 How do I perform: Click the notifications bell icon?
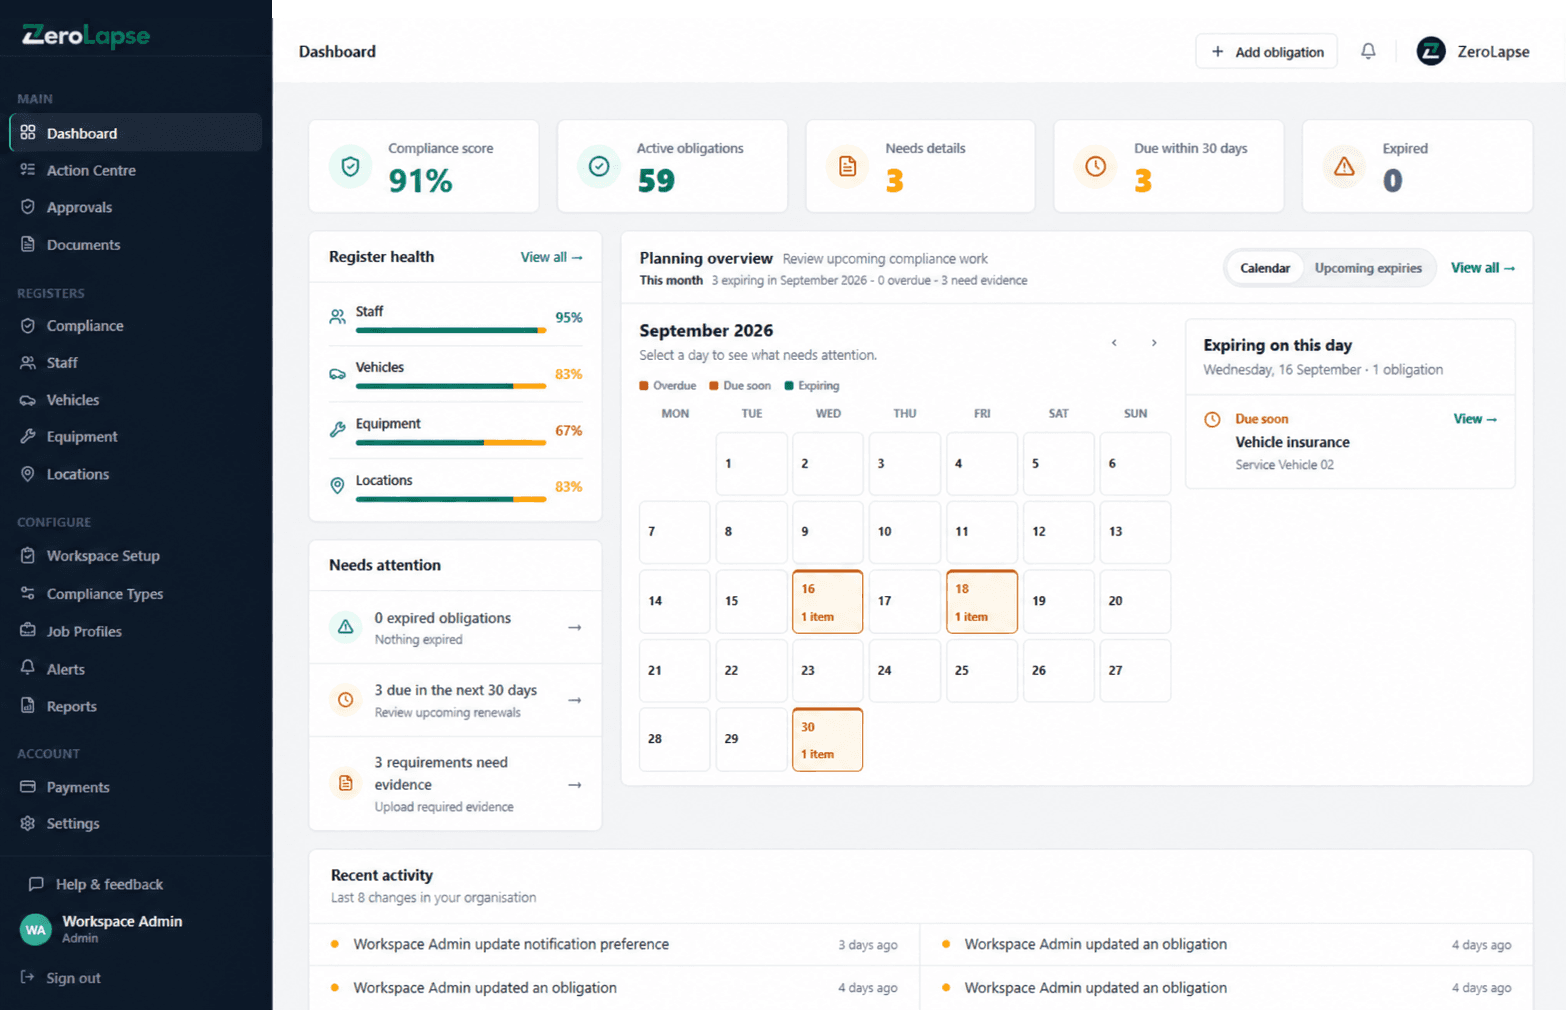pos(1368,51)
